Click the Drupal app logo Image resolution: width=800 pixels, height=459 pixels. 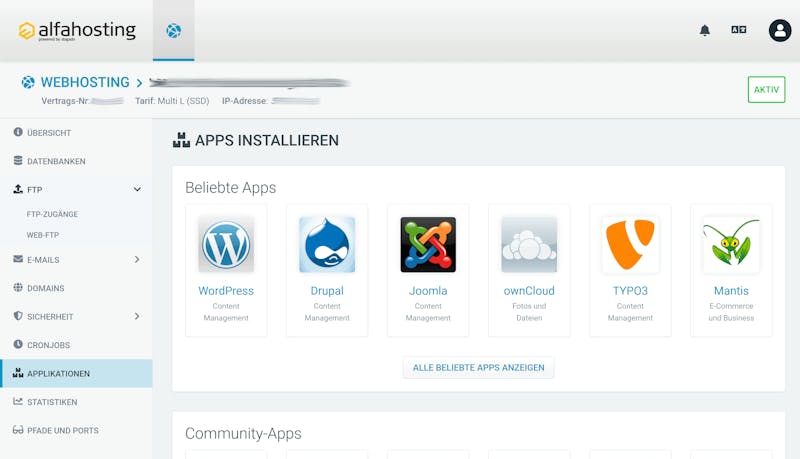tap(327, 245)
